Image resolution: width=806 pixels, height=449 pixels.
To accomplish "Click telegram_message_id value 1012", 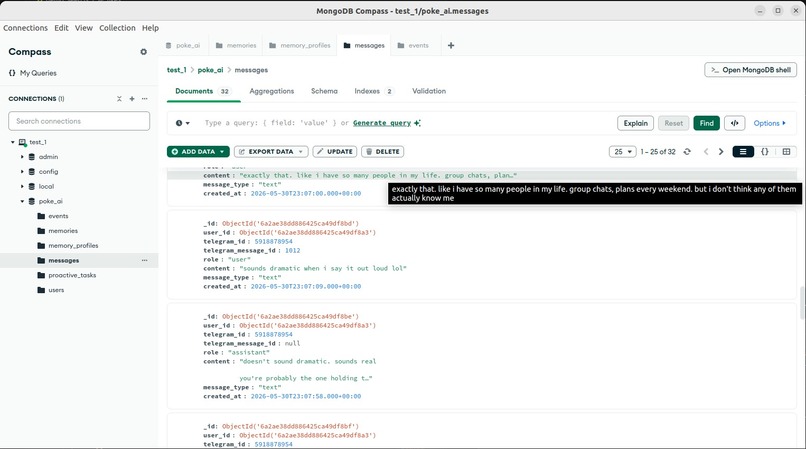I will tap(292, 250).
